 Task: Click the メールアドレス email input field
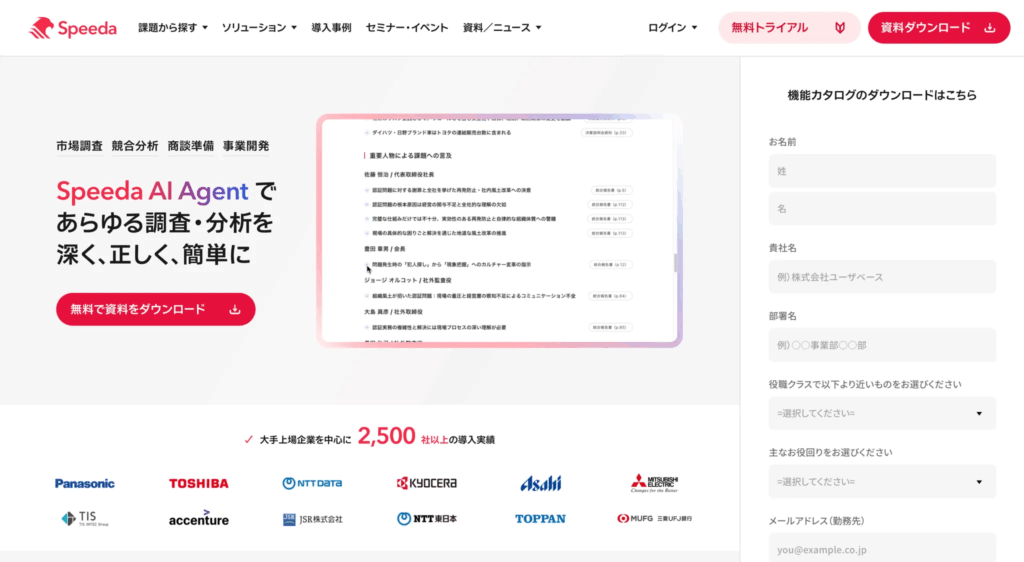[881, 549]
